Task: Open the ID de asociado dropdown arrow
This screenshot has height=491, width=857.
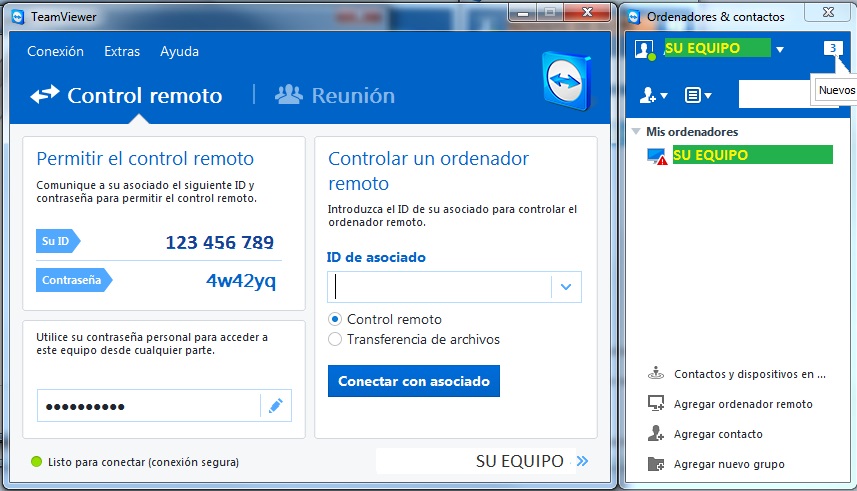Action: [566, 287]
